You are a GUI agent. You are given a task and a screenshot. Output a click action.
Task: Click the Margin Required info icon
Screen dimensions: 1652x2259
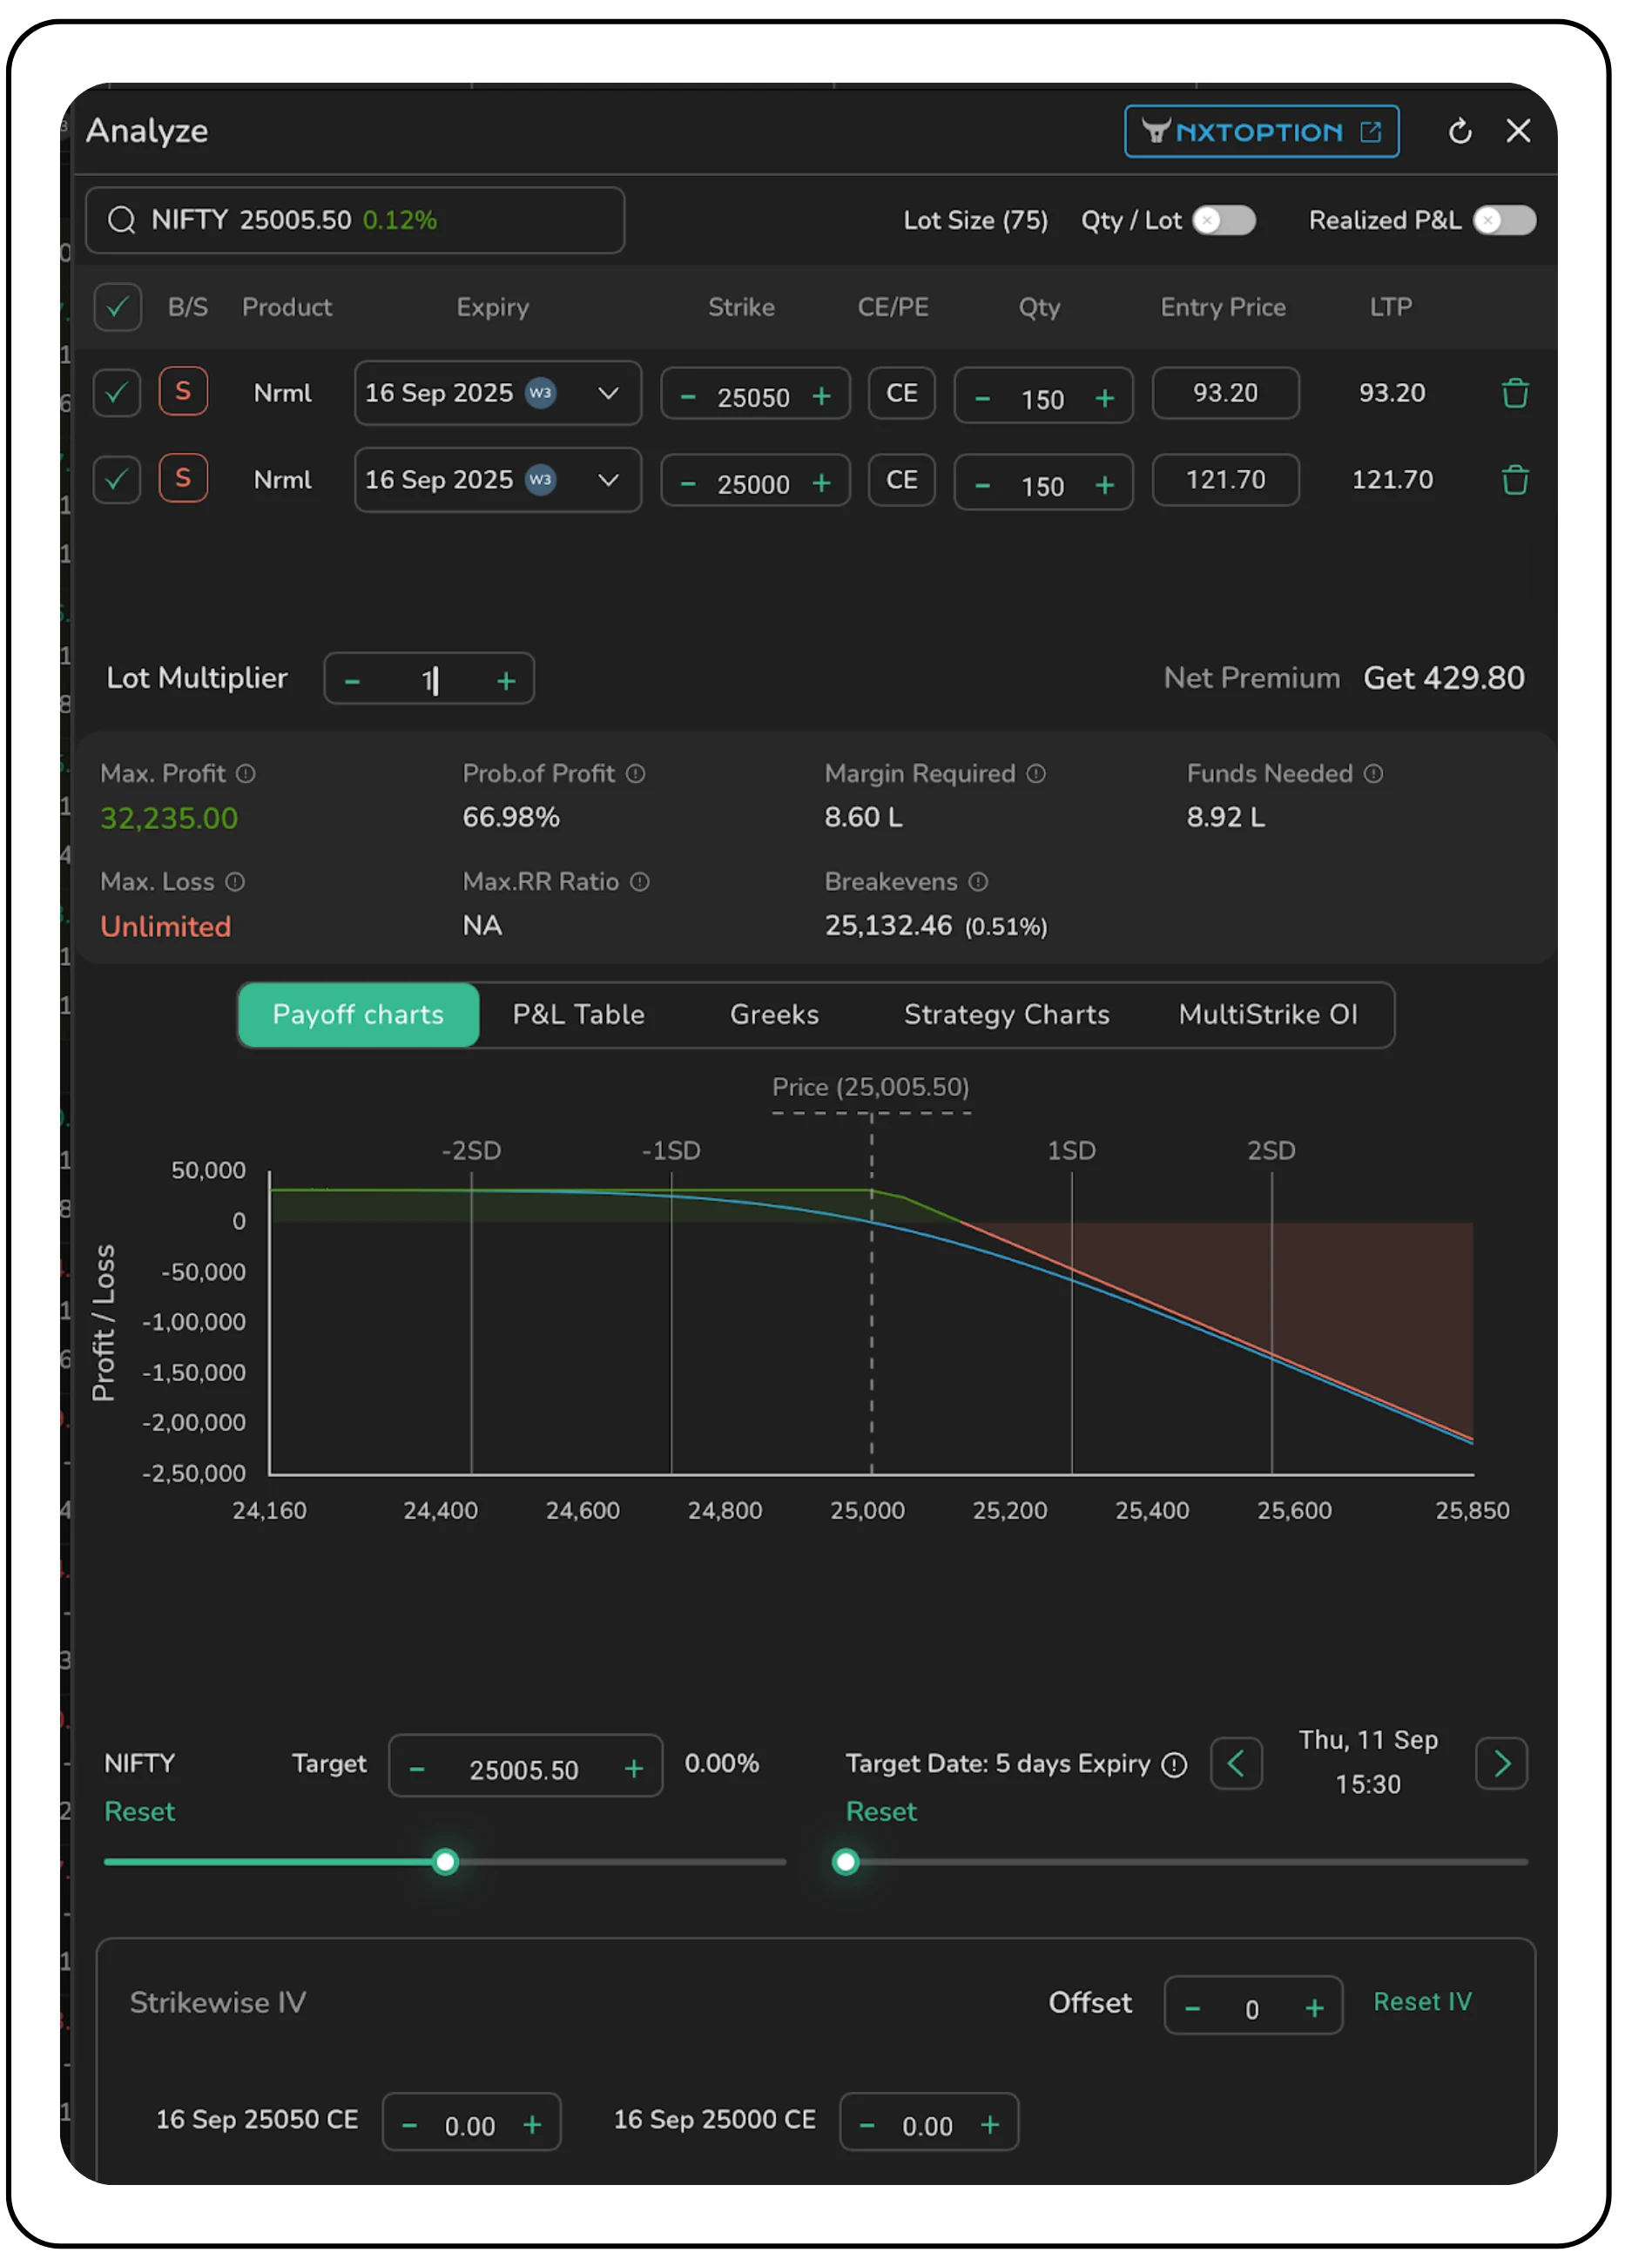click(1036, 774)
